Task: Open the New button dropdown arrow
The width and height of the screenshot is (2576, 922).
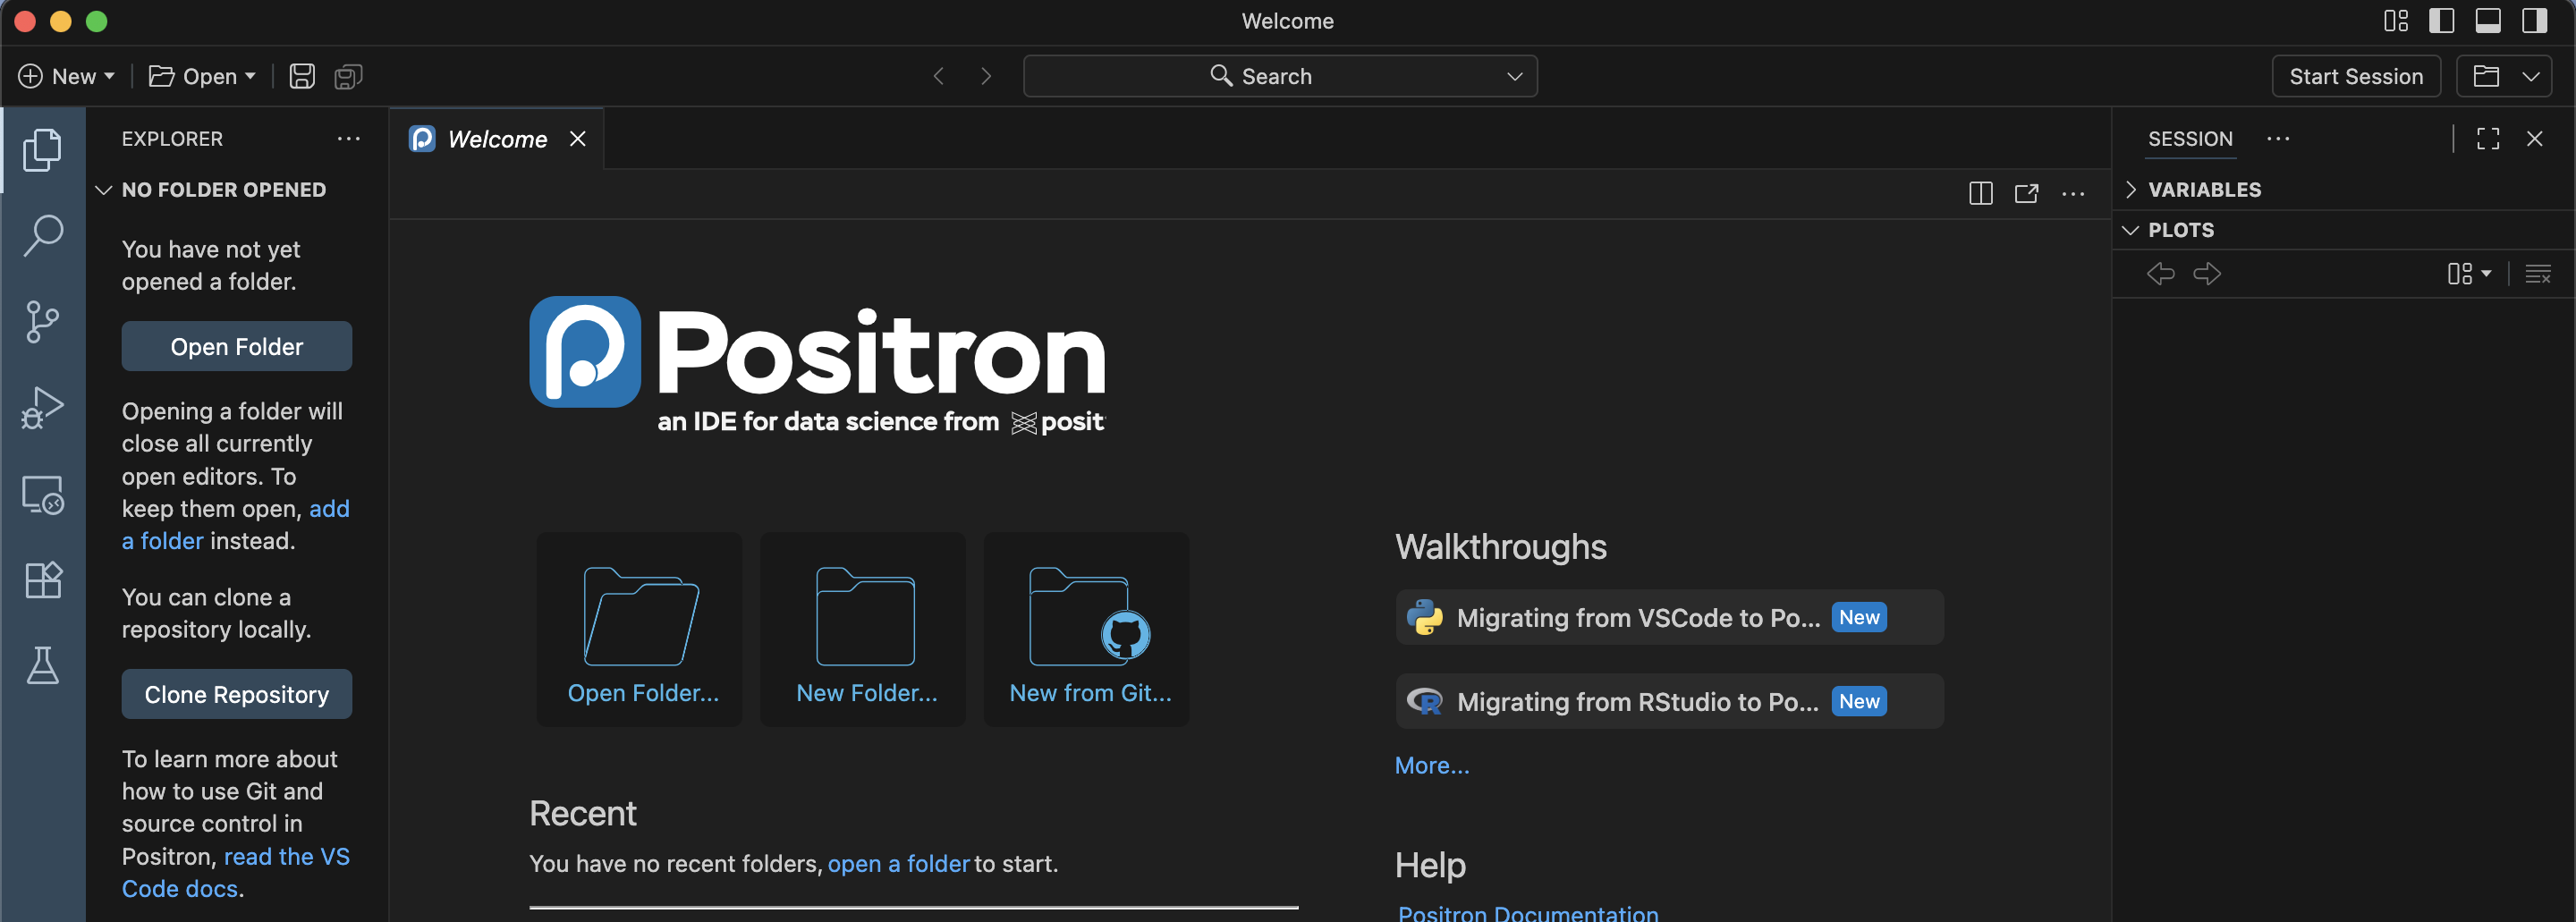Action: (110, 75)
